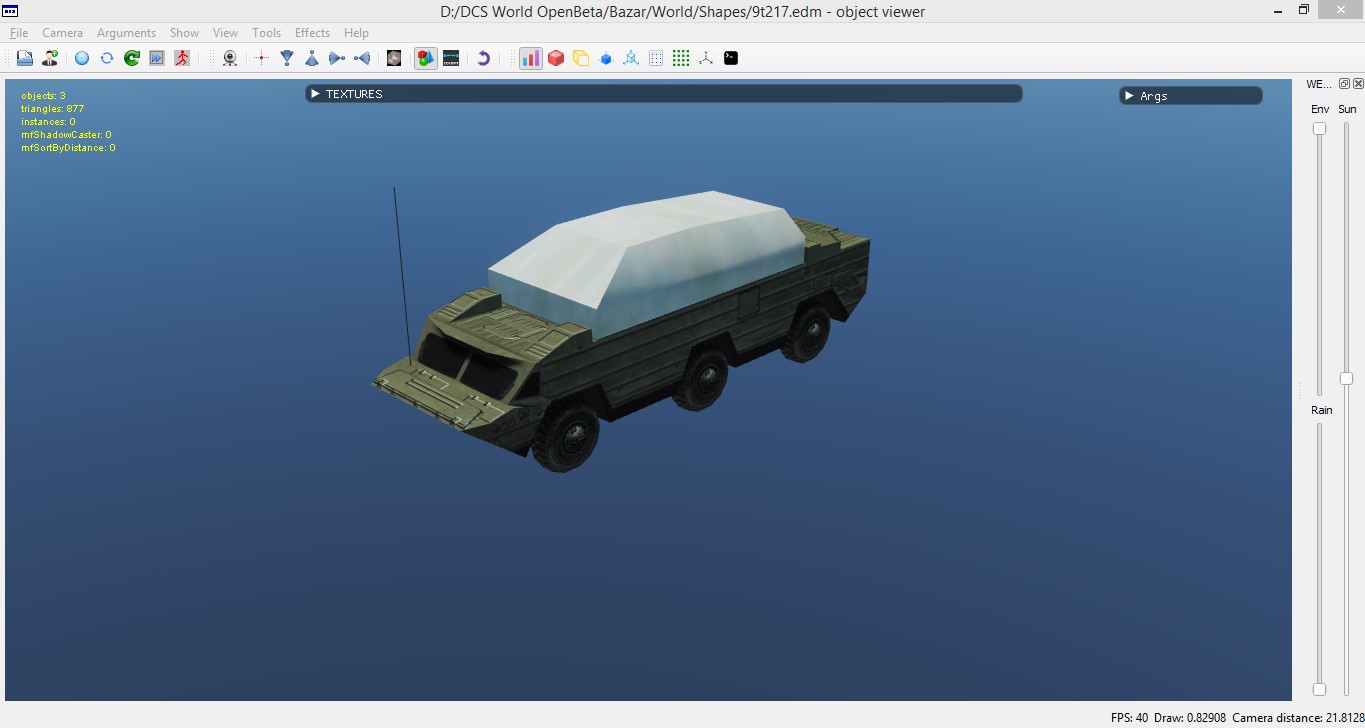Click the Sun slider handle

[x=1346, y=378]
